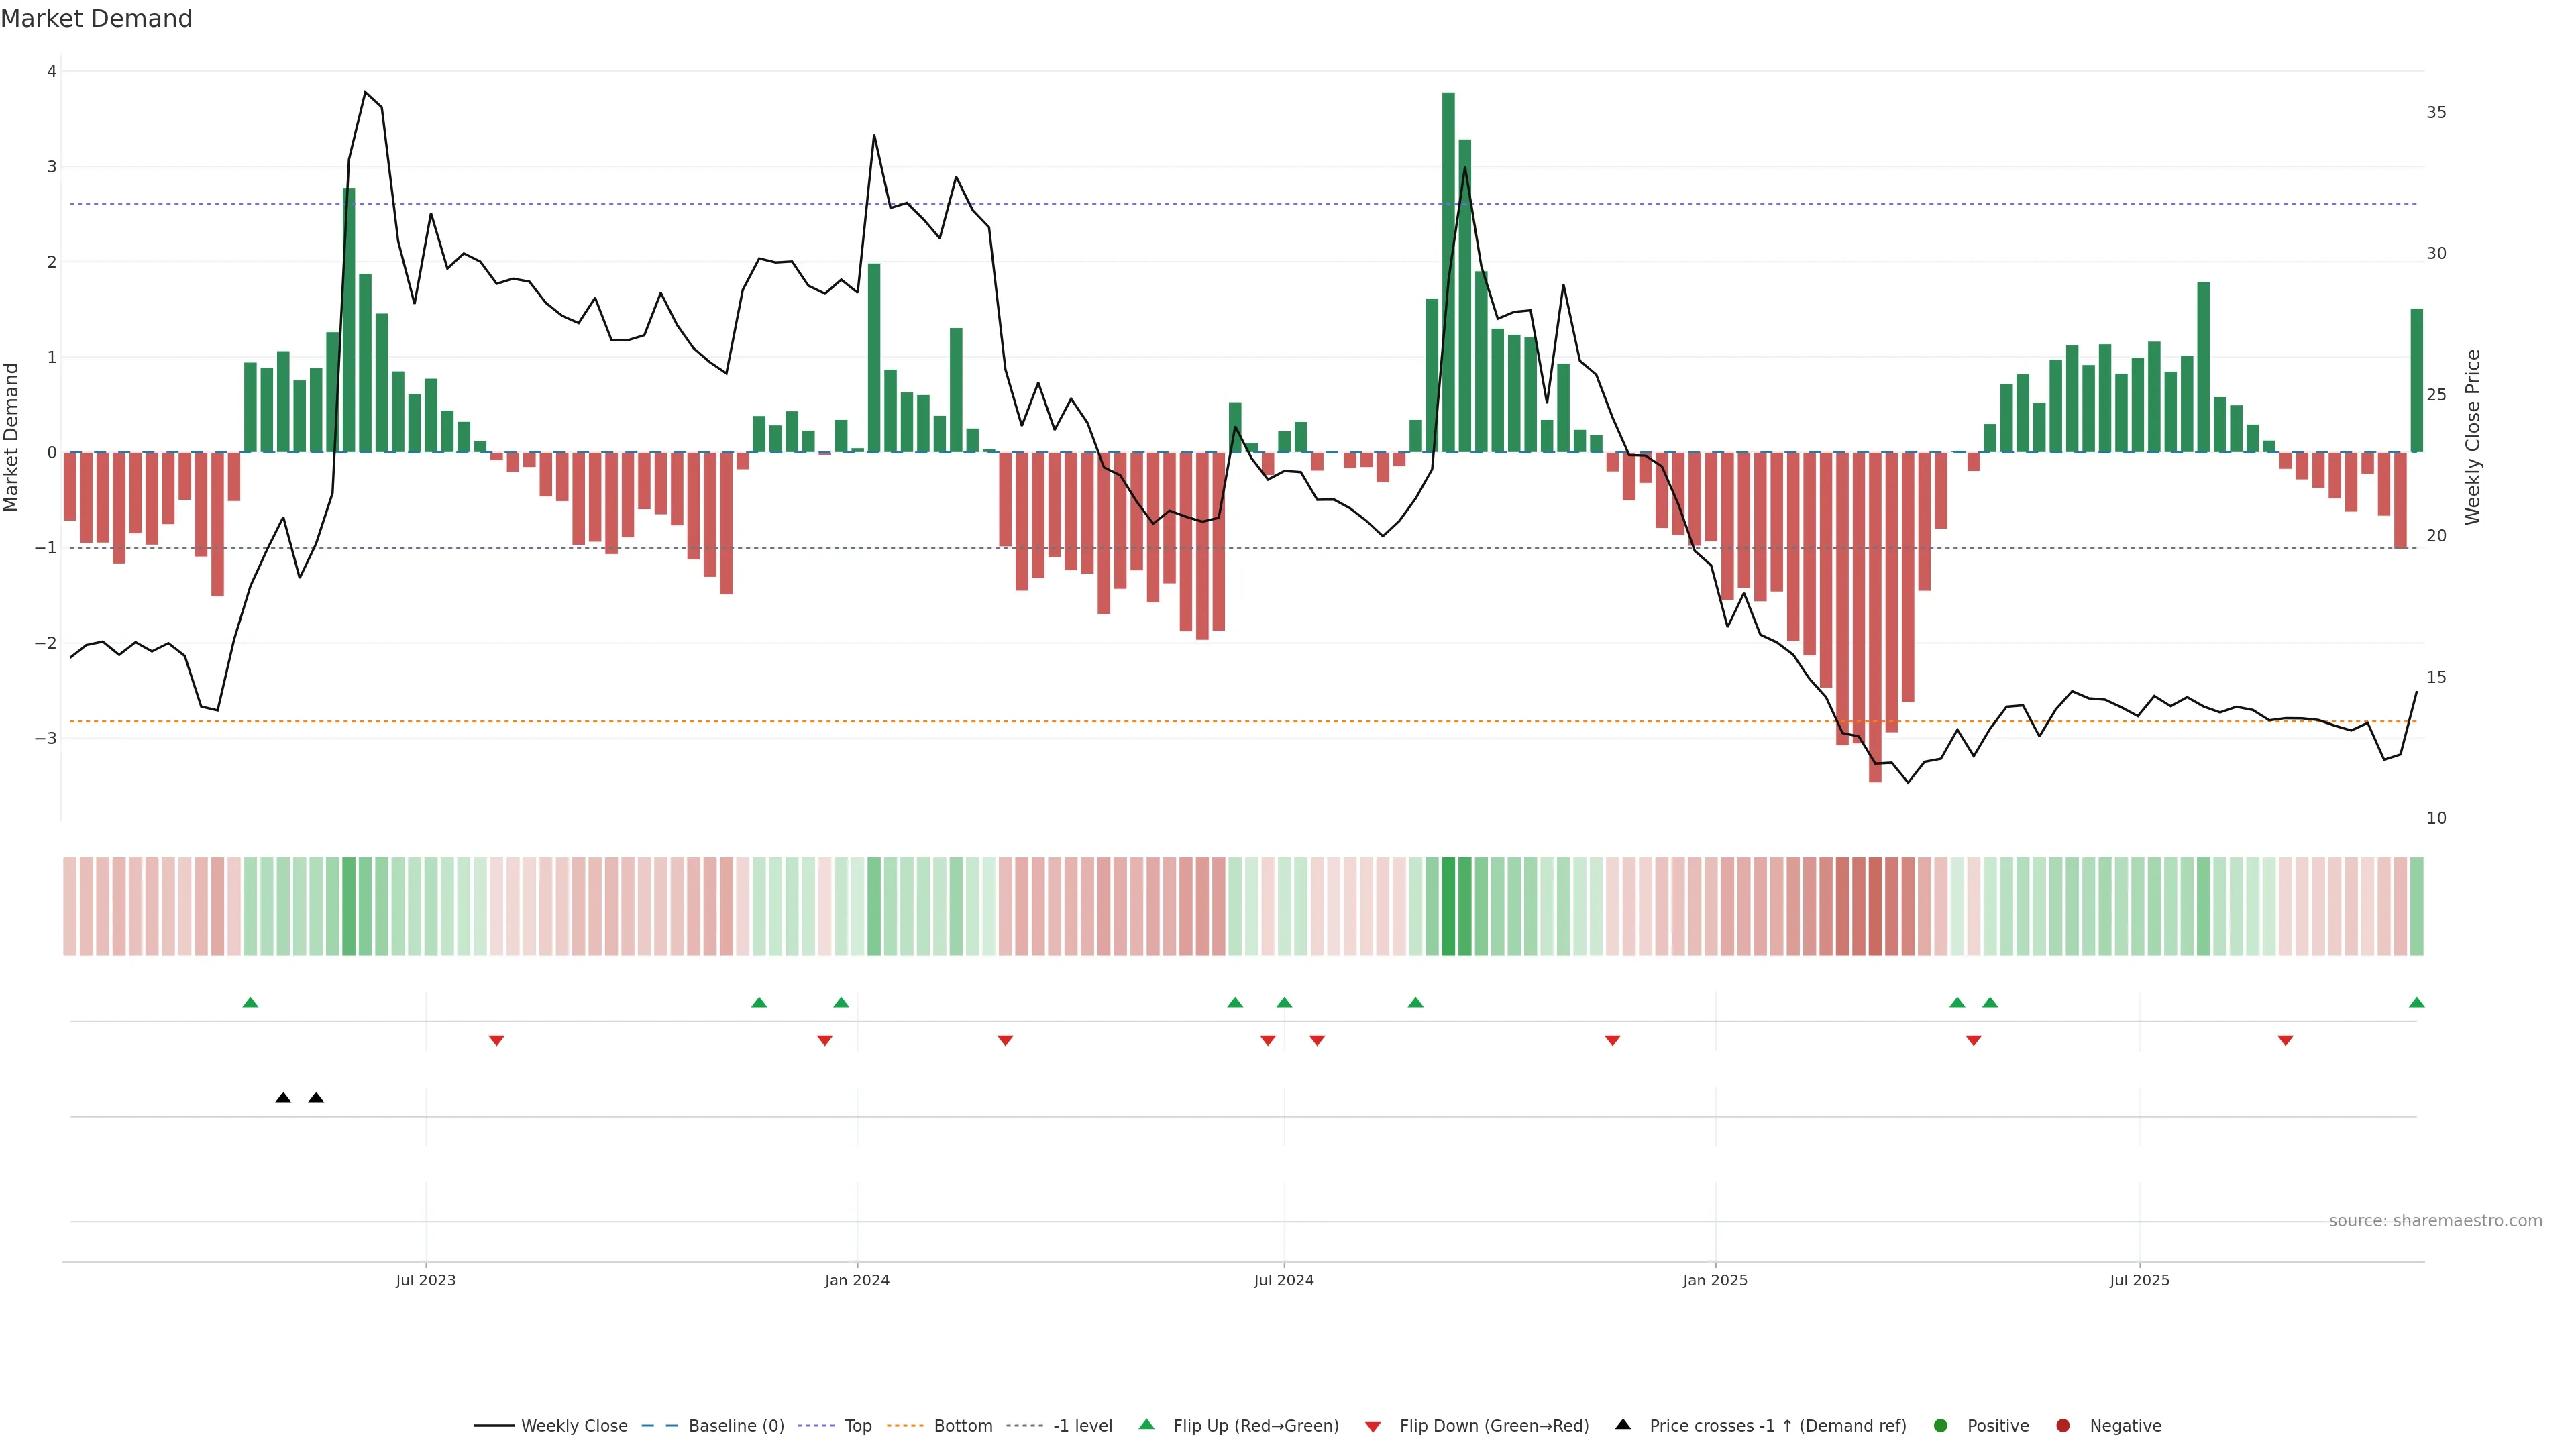Screen dimensions: 2576x1449
Task: Click the Jan 2025 x-axis label
Action: (1715, 1280)
